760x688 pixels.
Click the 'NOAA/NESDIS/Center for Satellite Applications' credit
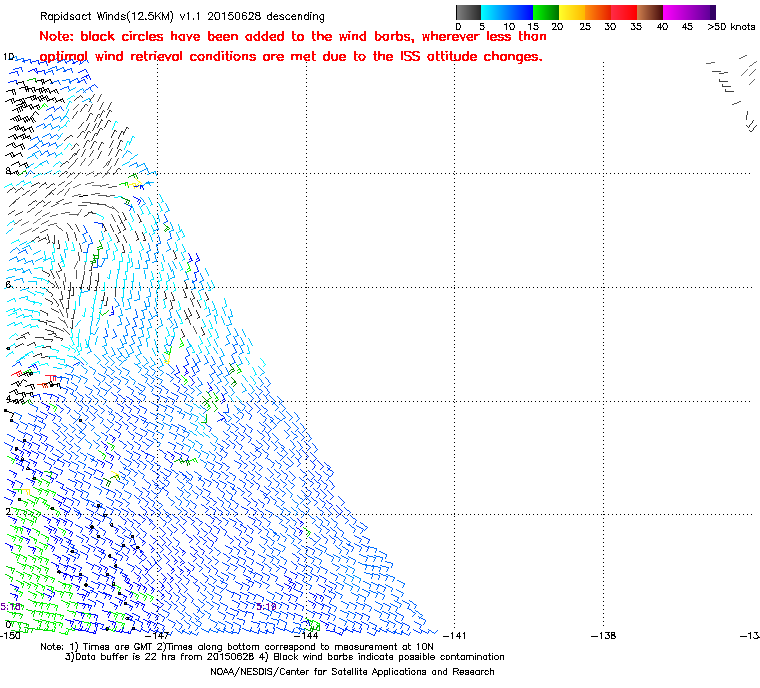click(352, 672)
